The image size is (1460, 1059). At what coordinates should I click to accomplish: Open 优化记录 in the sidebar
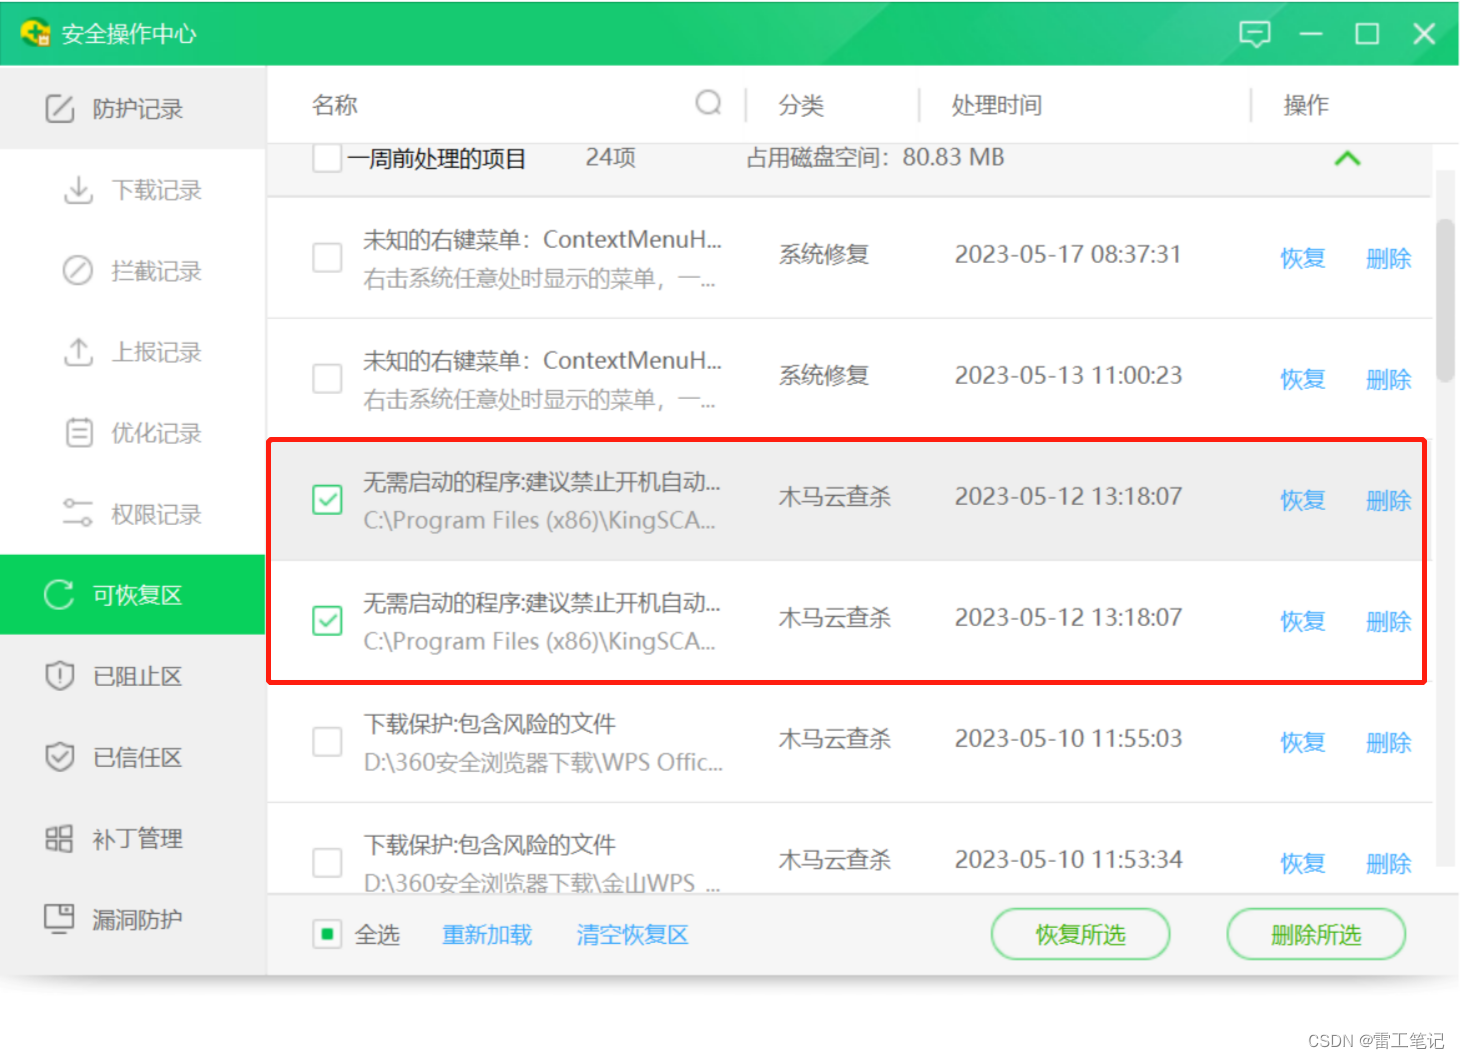coord(133,432)
